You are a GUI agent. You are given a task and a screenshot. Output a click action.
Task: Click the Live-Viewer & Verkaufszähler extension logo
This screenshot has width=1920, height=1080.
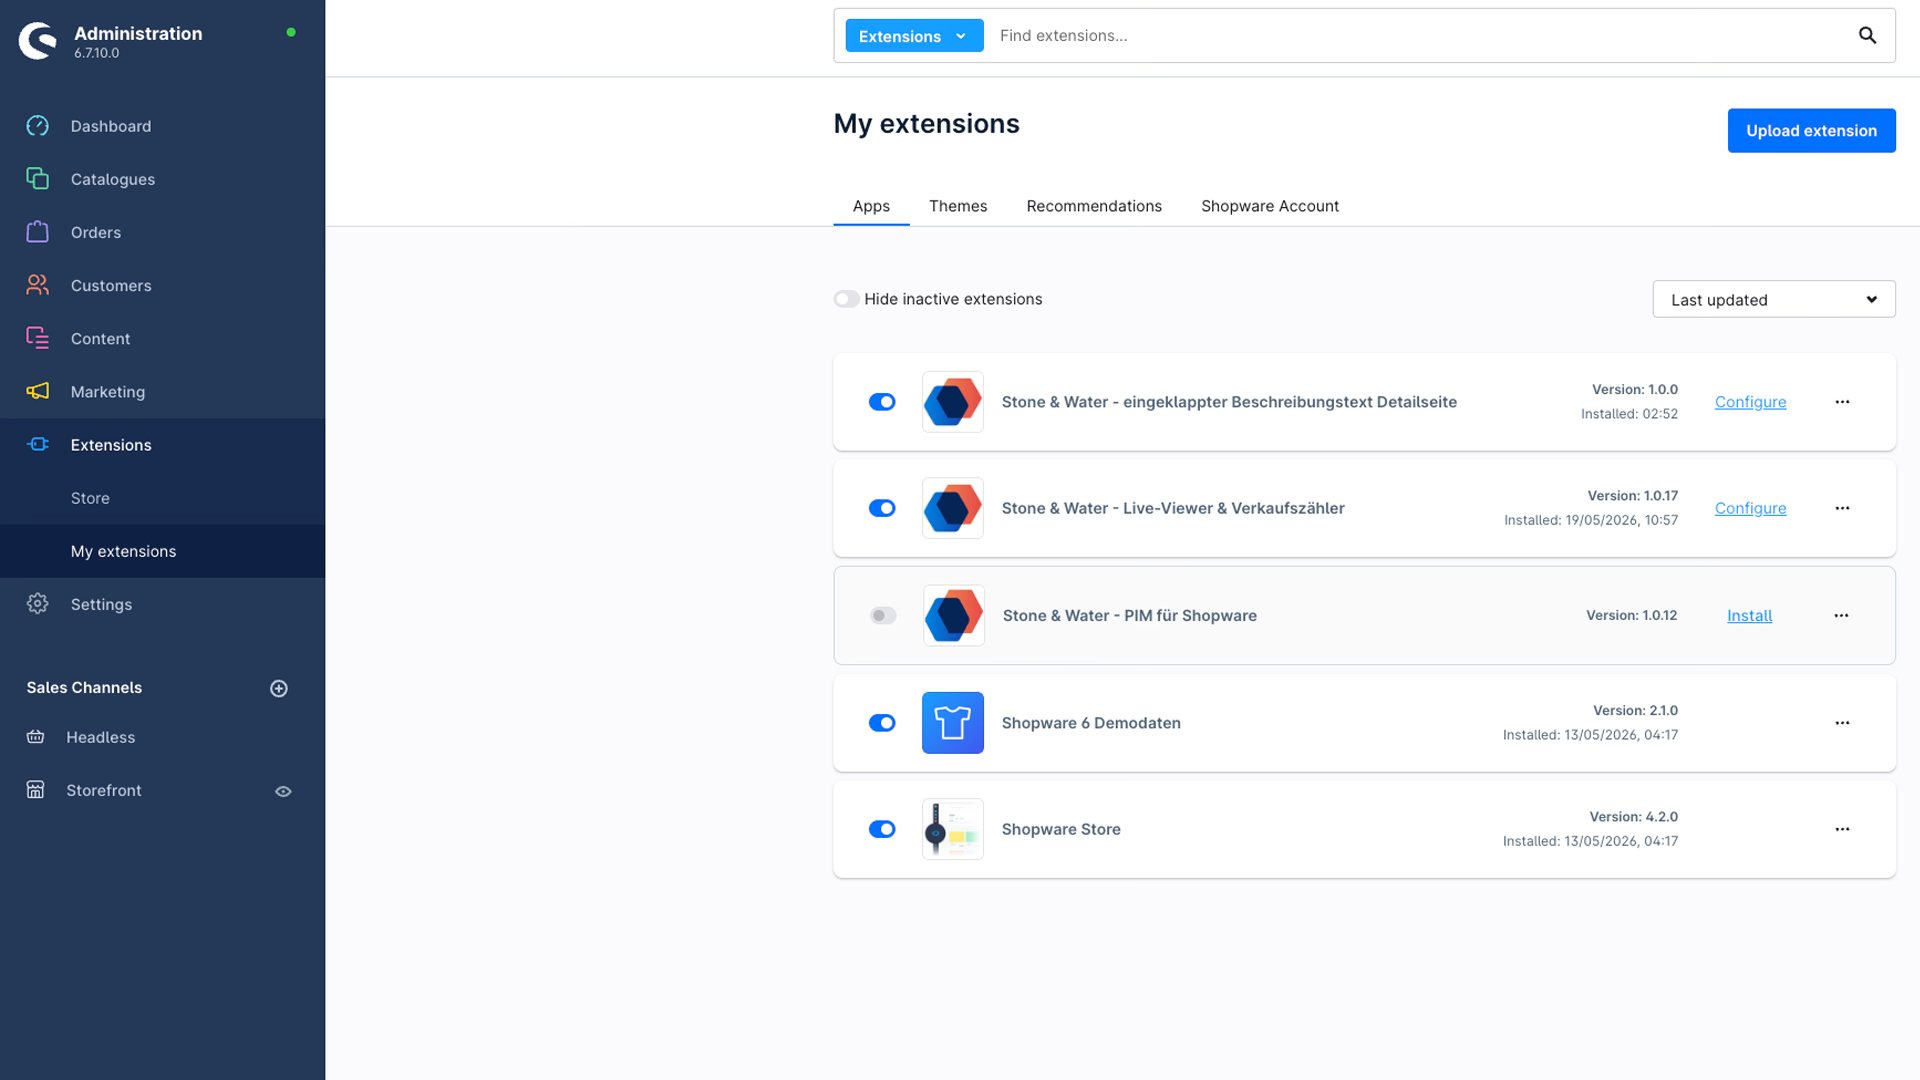tap(953, 508)
